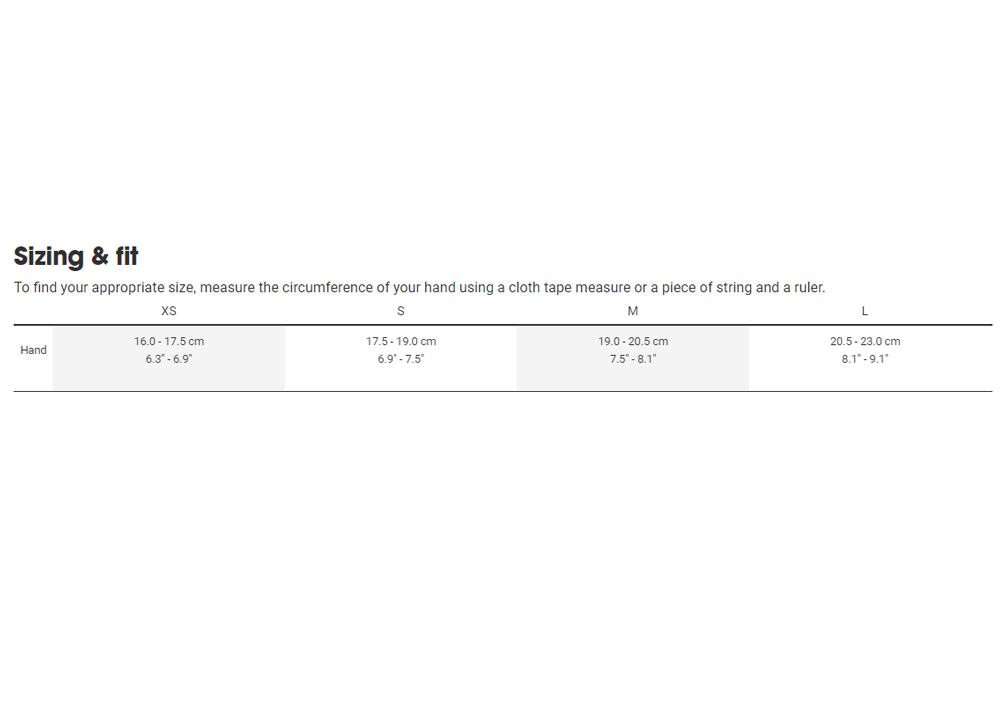This screenshot has width=1000, height=715.
Task: Click the '20.5 - 23.0 cm' value
Action: 865,342
